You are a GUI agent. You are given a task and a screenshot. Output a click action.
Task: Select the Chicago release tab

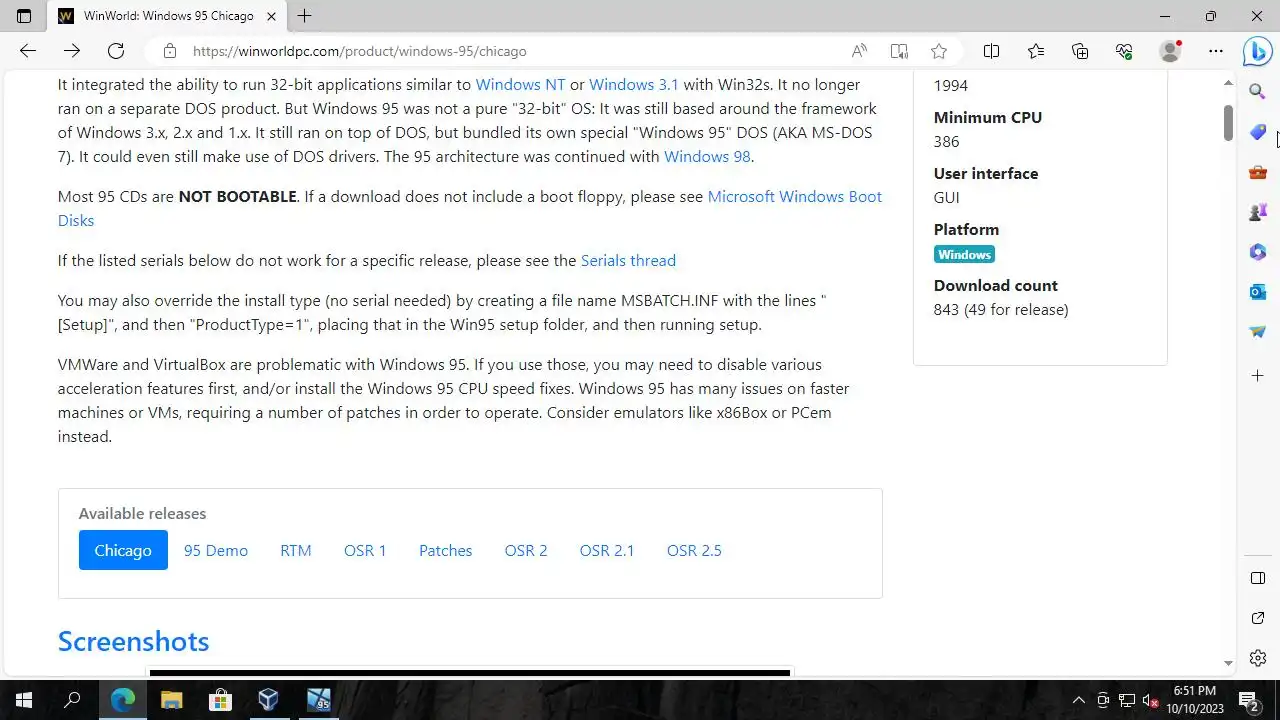click(123, 550)
